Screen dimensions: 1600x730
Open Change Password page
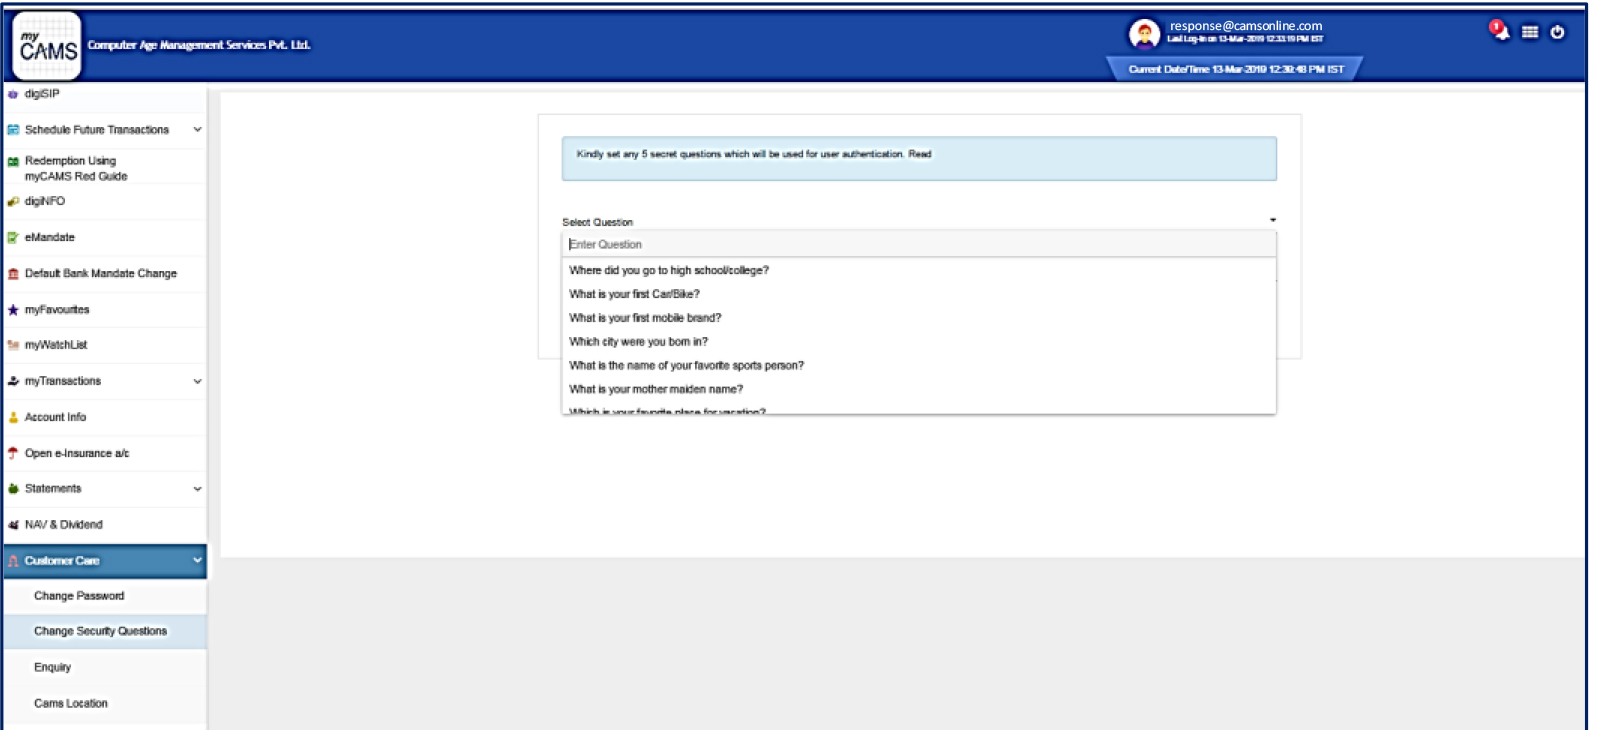(x=79, y=596)
